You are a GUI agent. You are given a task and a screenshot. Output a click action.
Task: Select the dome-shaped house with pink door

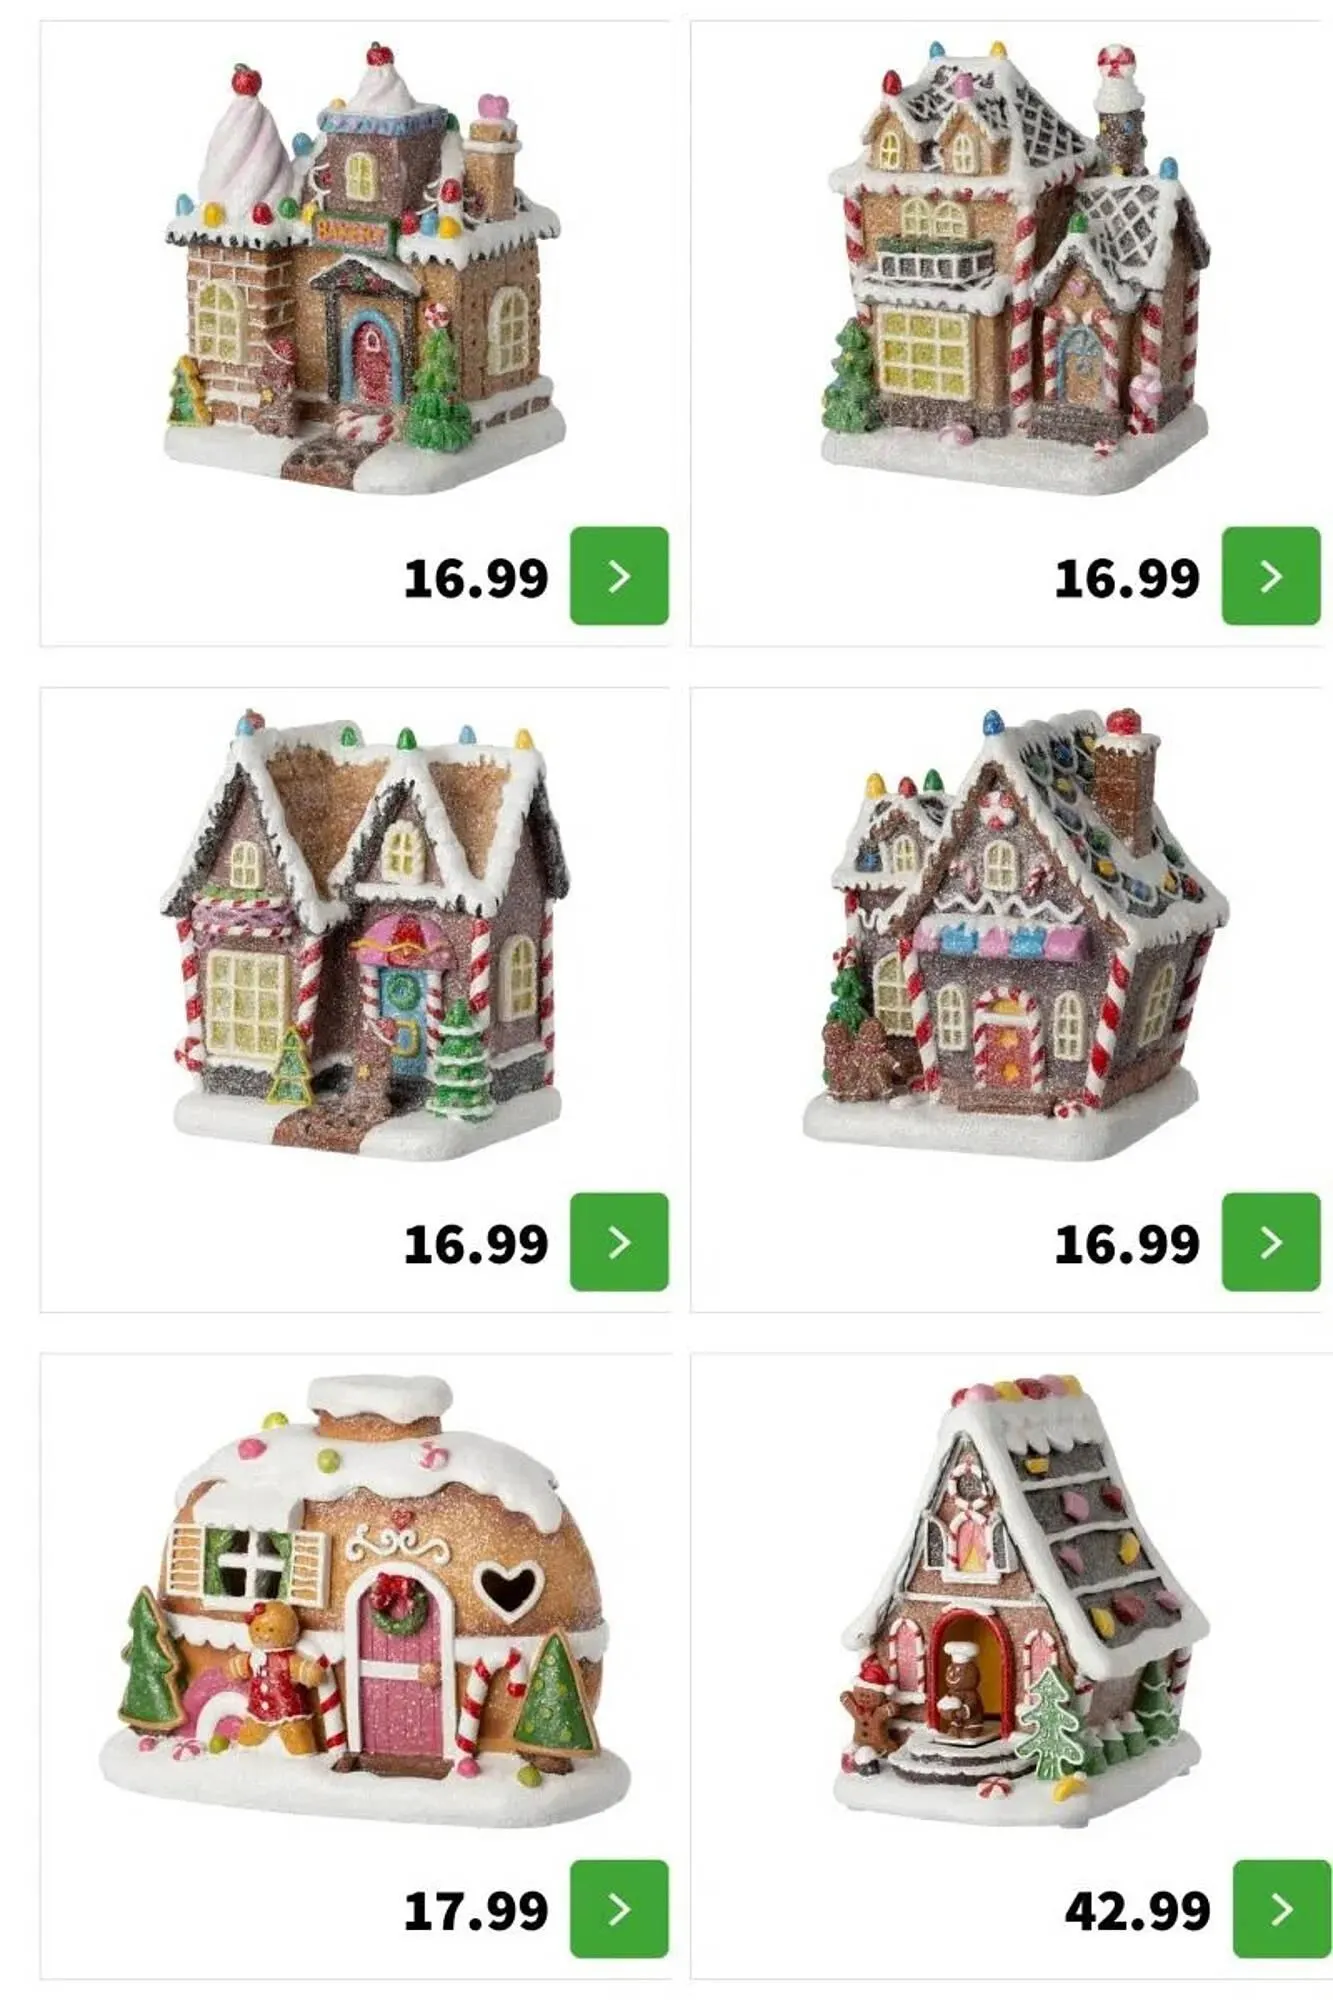click(365, 1600)
